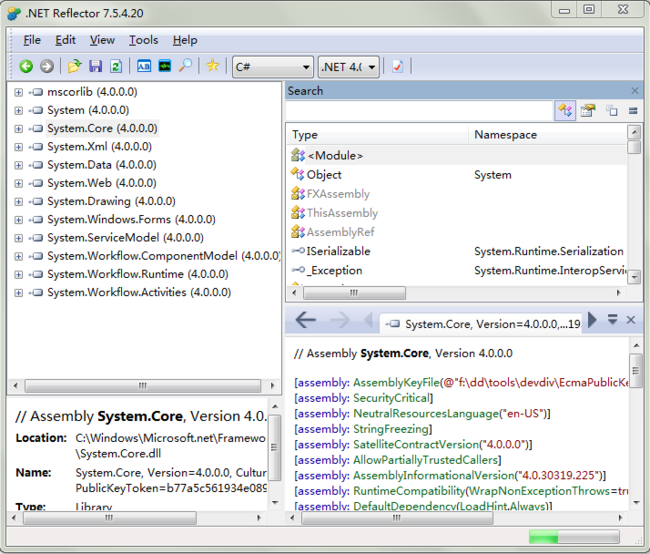Expand the mscorlib assembly node
Screen dimensions: 650x554
point(18,92)
